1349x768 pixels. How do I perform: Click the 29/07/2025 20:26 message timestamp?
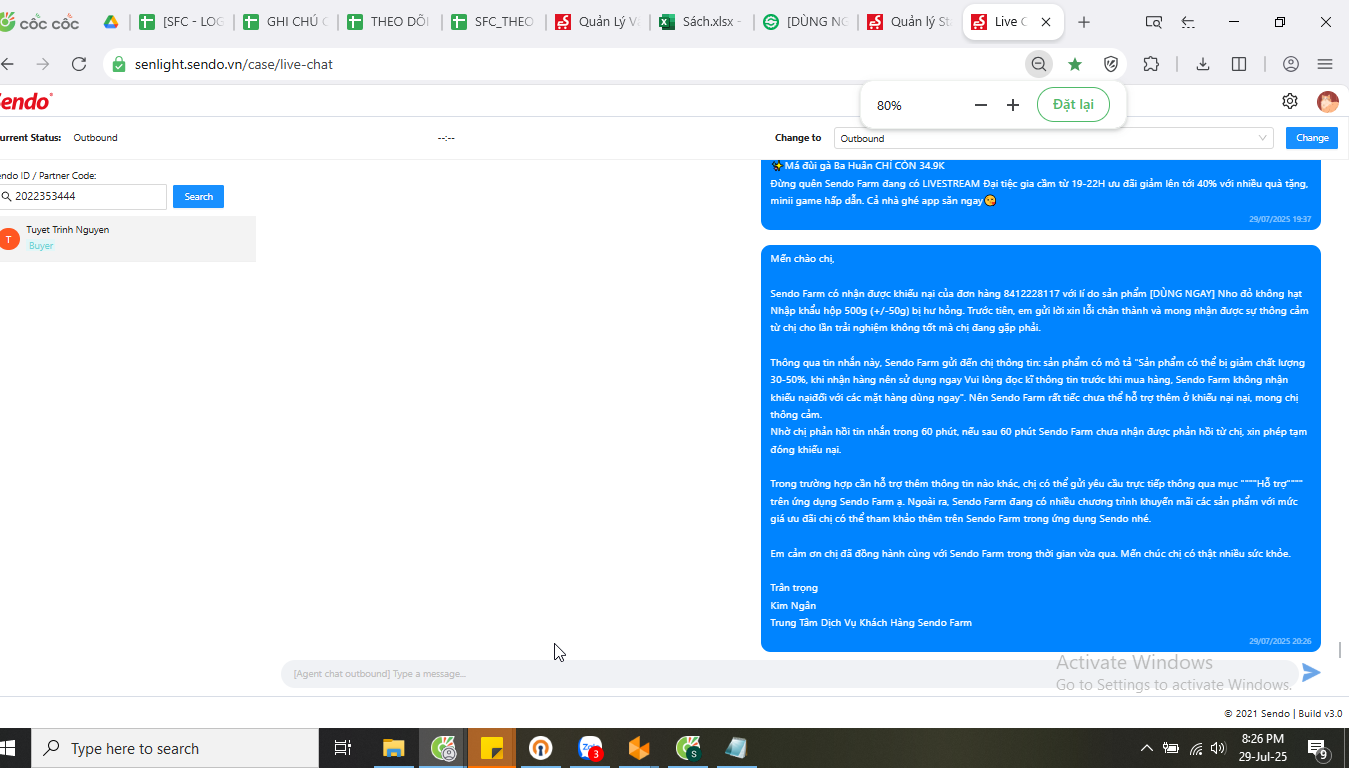[x=1280, y=642]
